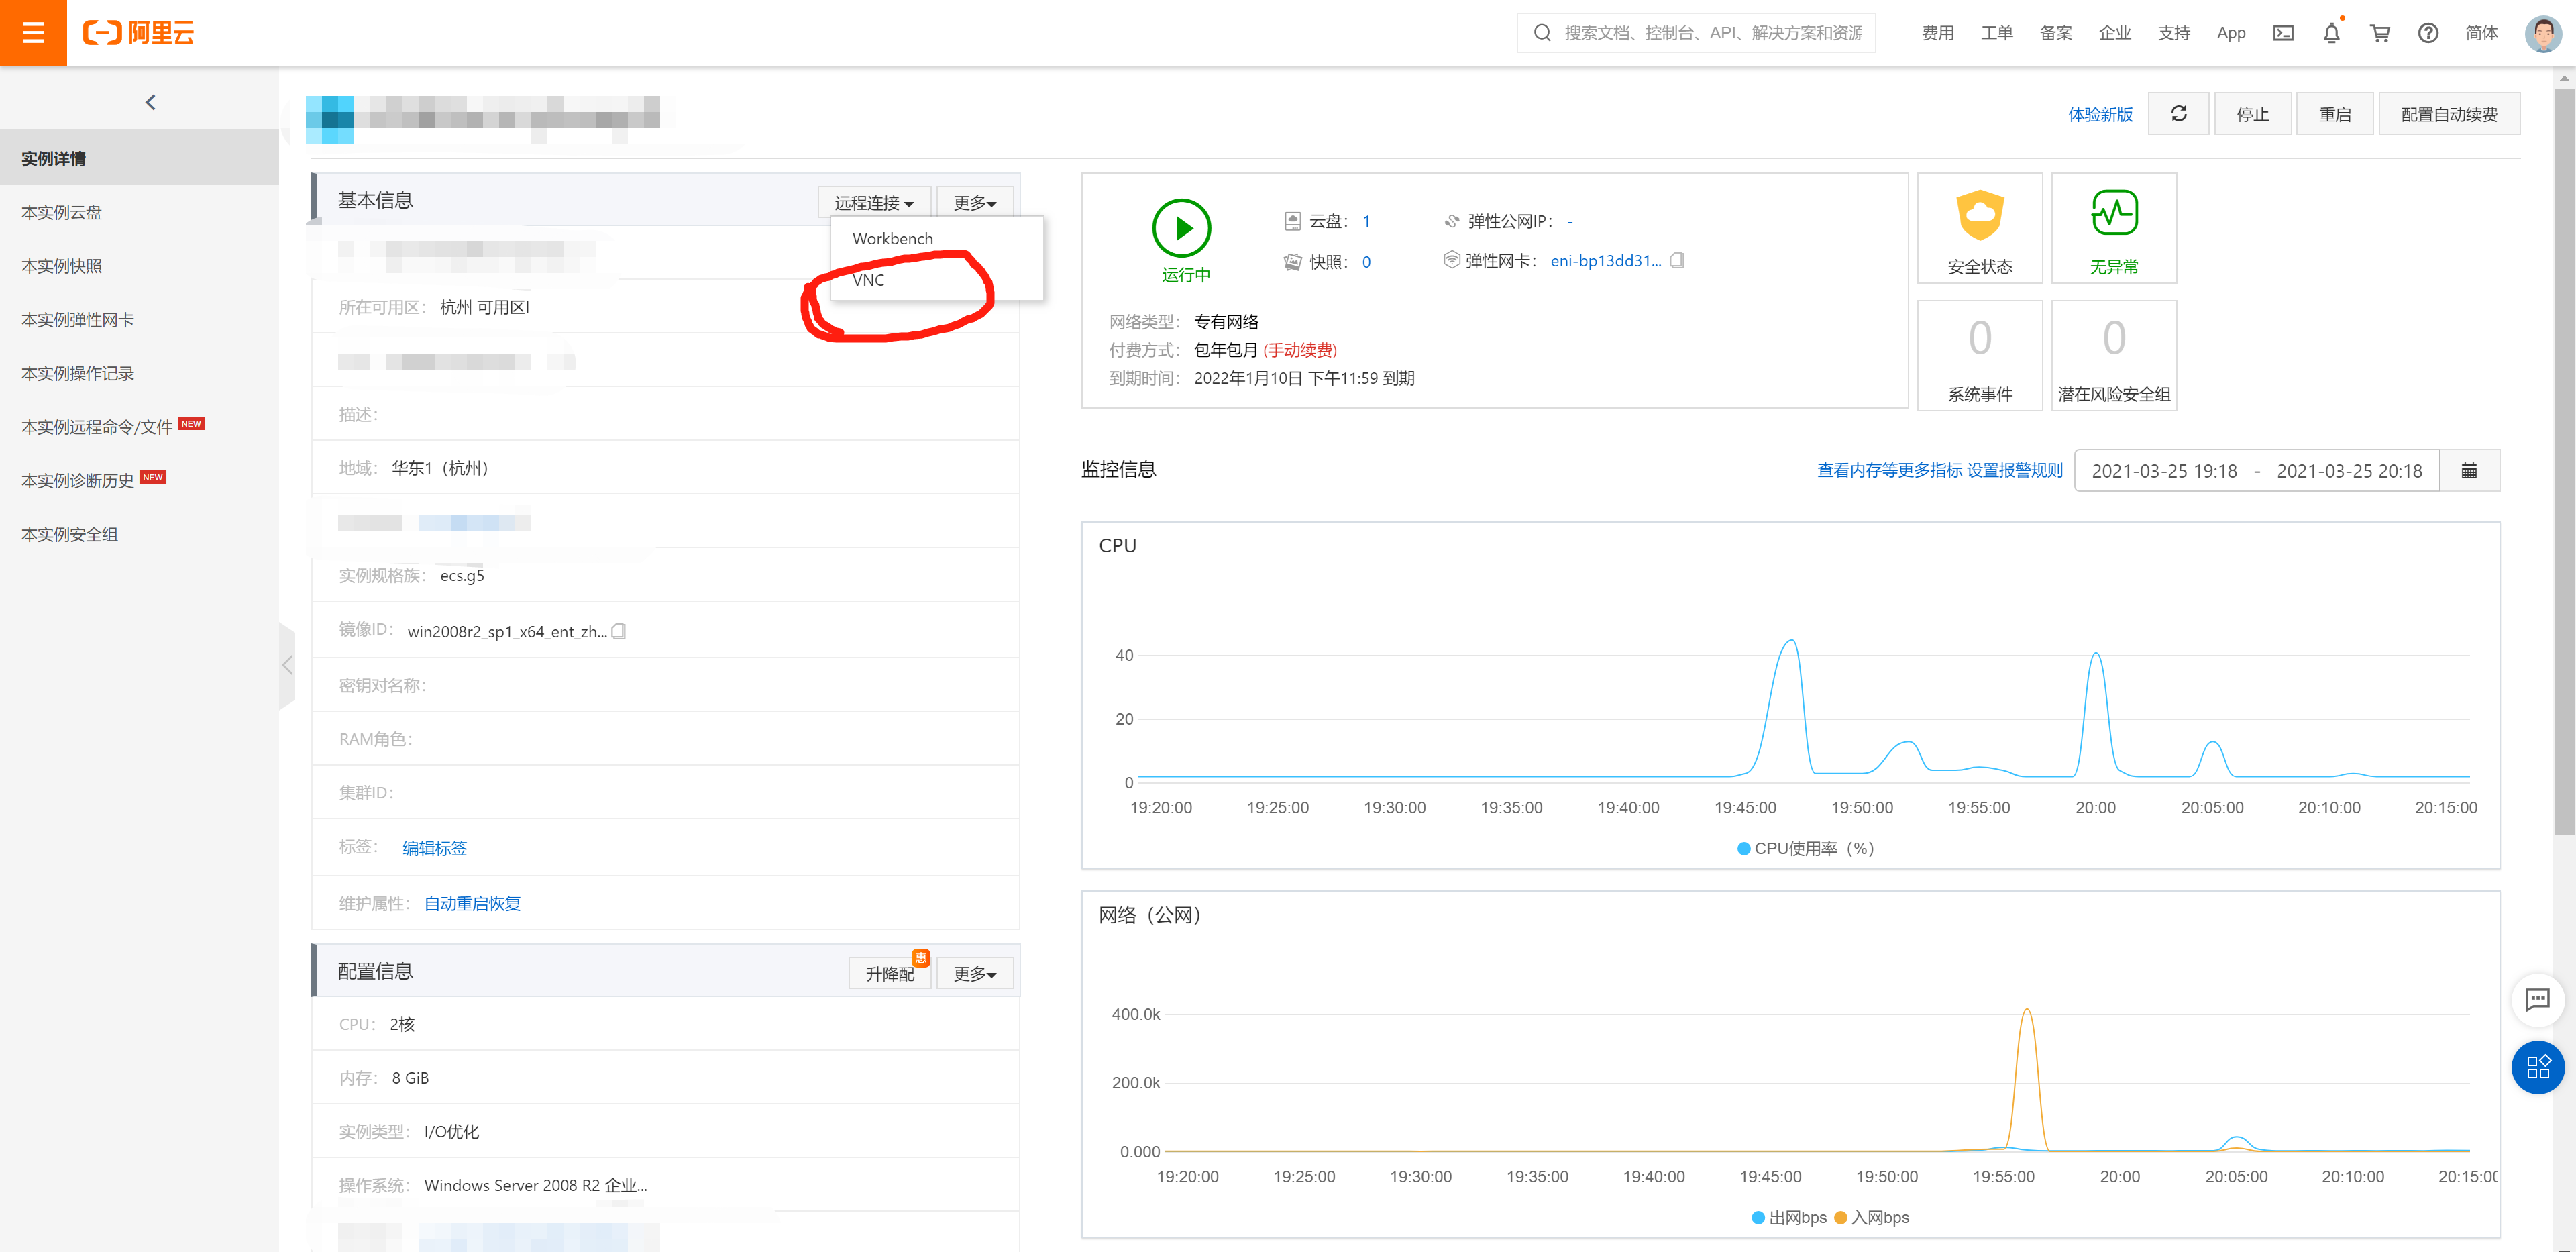Open 本实例安全组 in the sidebar

click(70, 534)
